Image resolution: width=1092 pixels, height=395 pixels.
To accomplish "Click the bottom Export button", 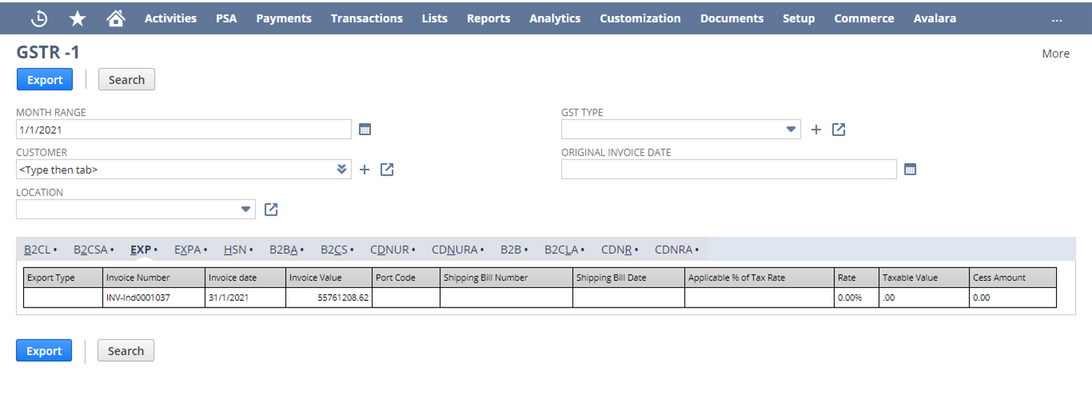I will (x=44, y=350).
